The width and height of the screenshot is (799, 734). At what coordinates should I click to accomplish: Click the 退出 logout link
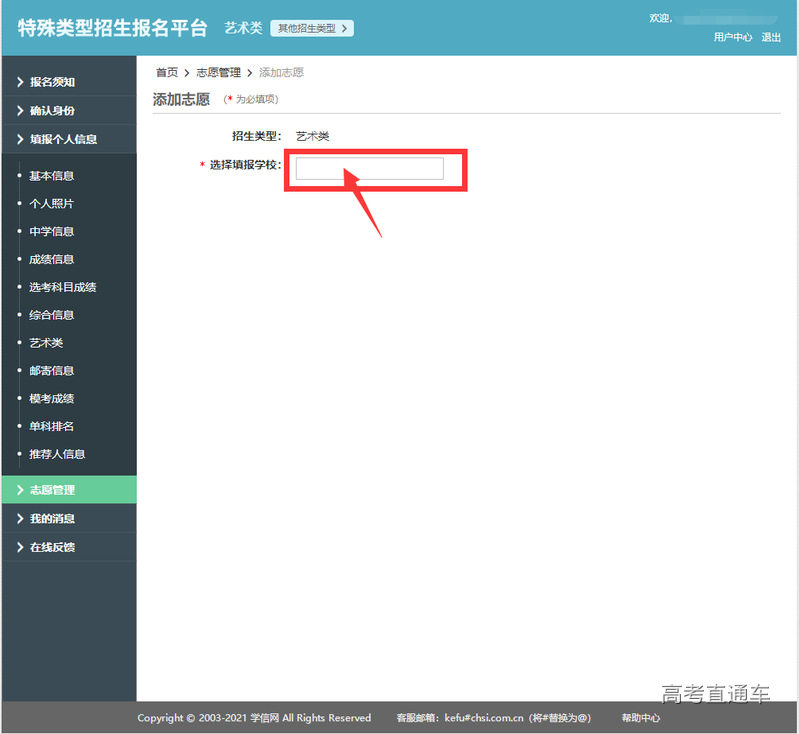point(771,37)
